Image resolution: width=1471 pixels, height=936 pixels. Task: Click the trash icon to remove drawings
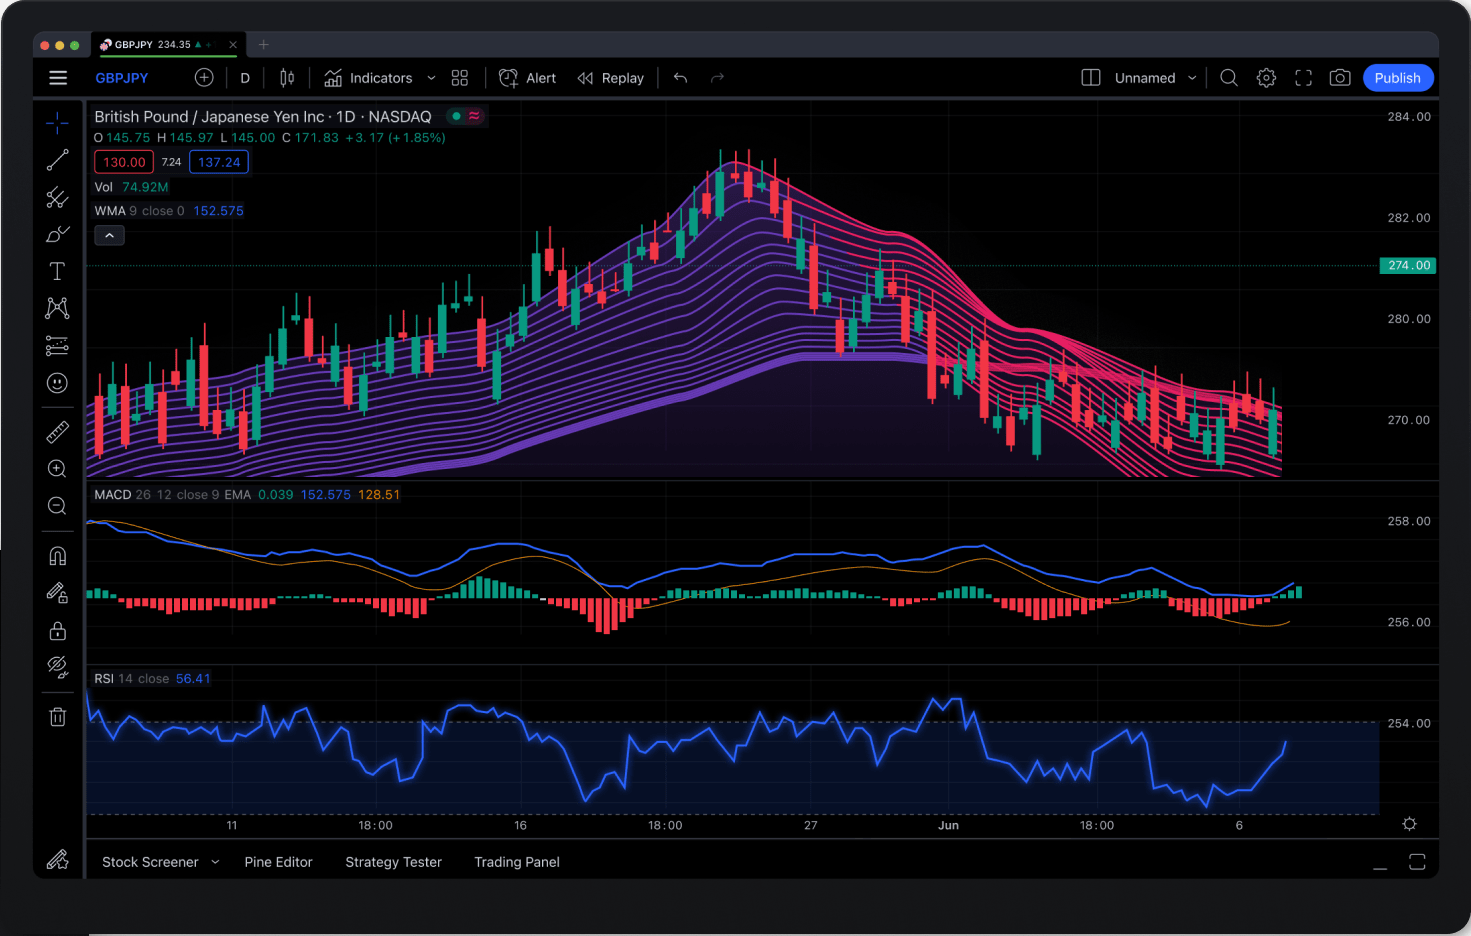click(57, 717)
